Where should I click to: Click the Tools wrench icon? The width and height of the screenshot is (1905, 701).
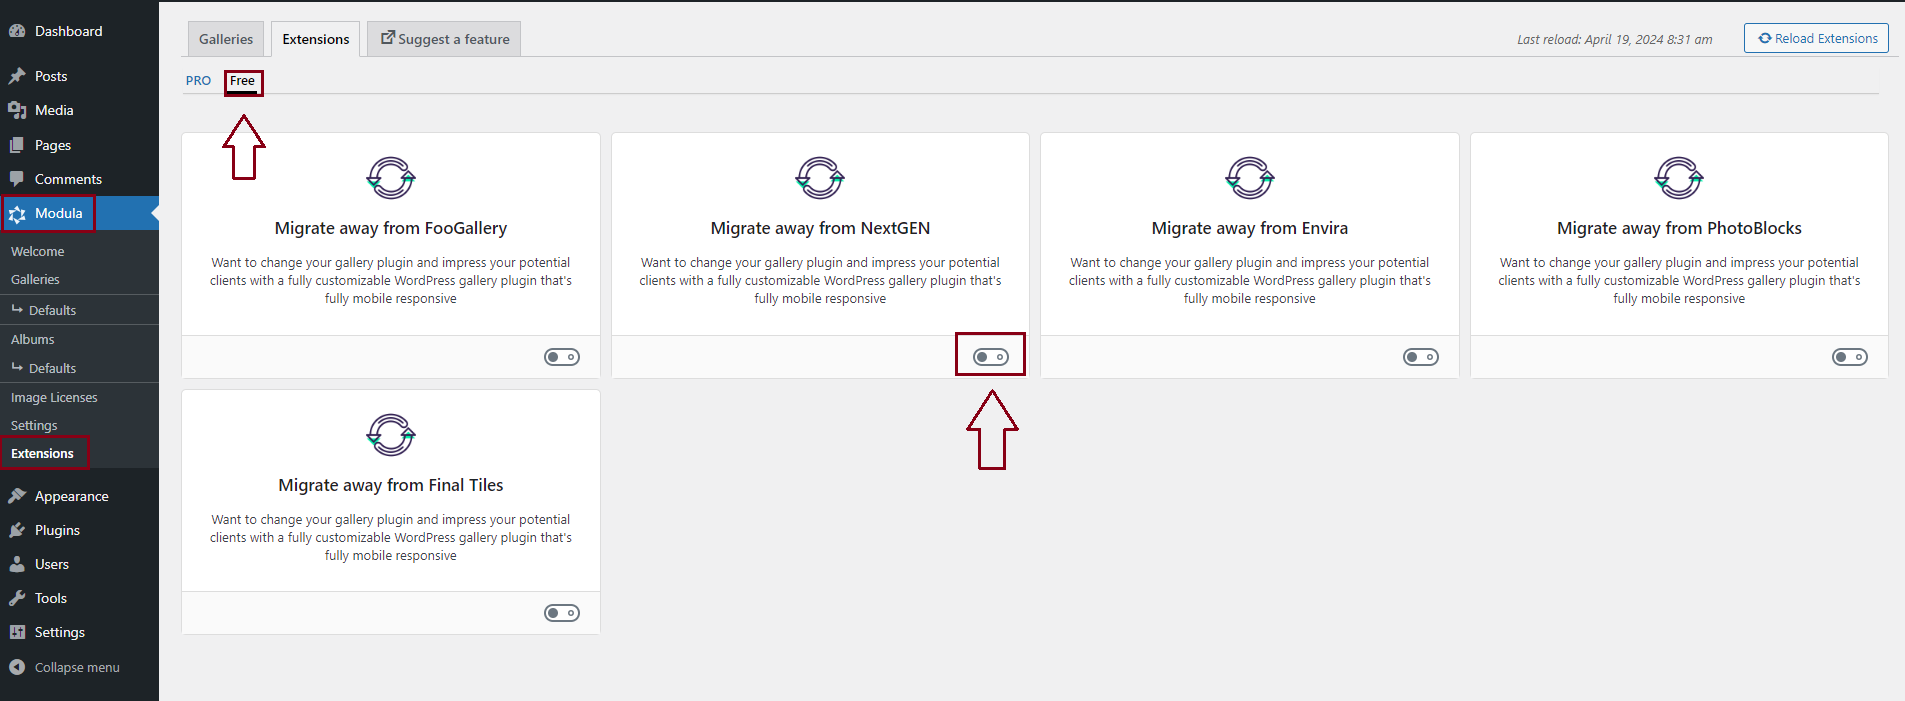pos(17,598)
